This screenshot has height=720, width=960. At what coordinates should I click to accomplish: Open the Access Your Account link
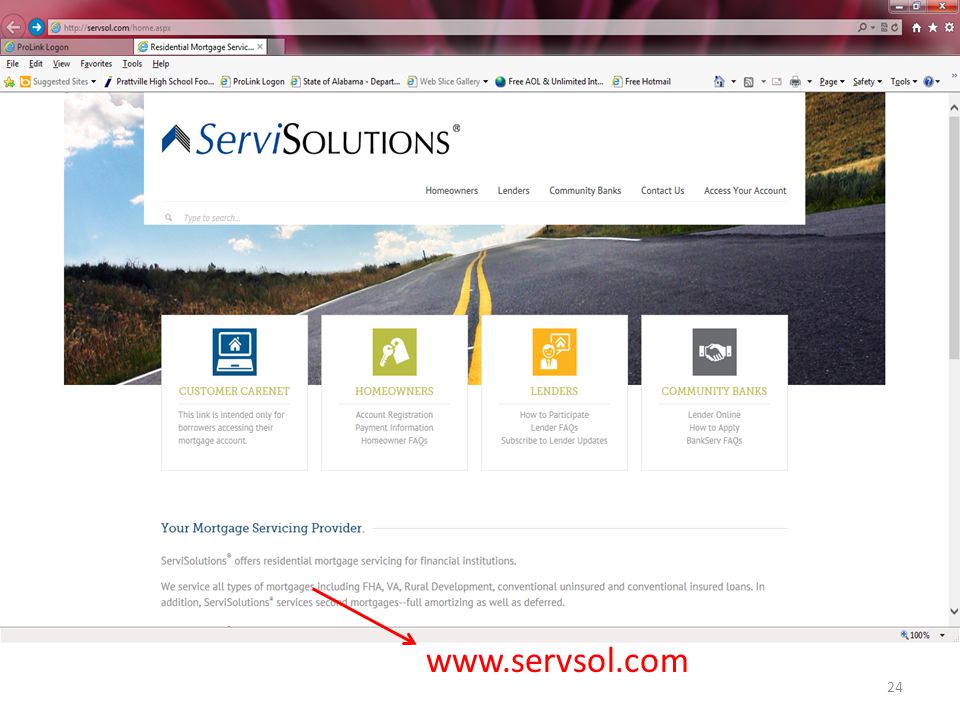coord(745,190)
